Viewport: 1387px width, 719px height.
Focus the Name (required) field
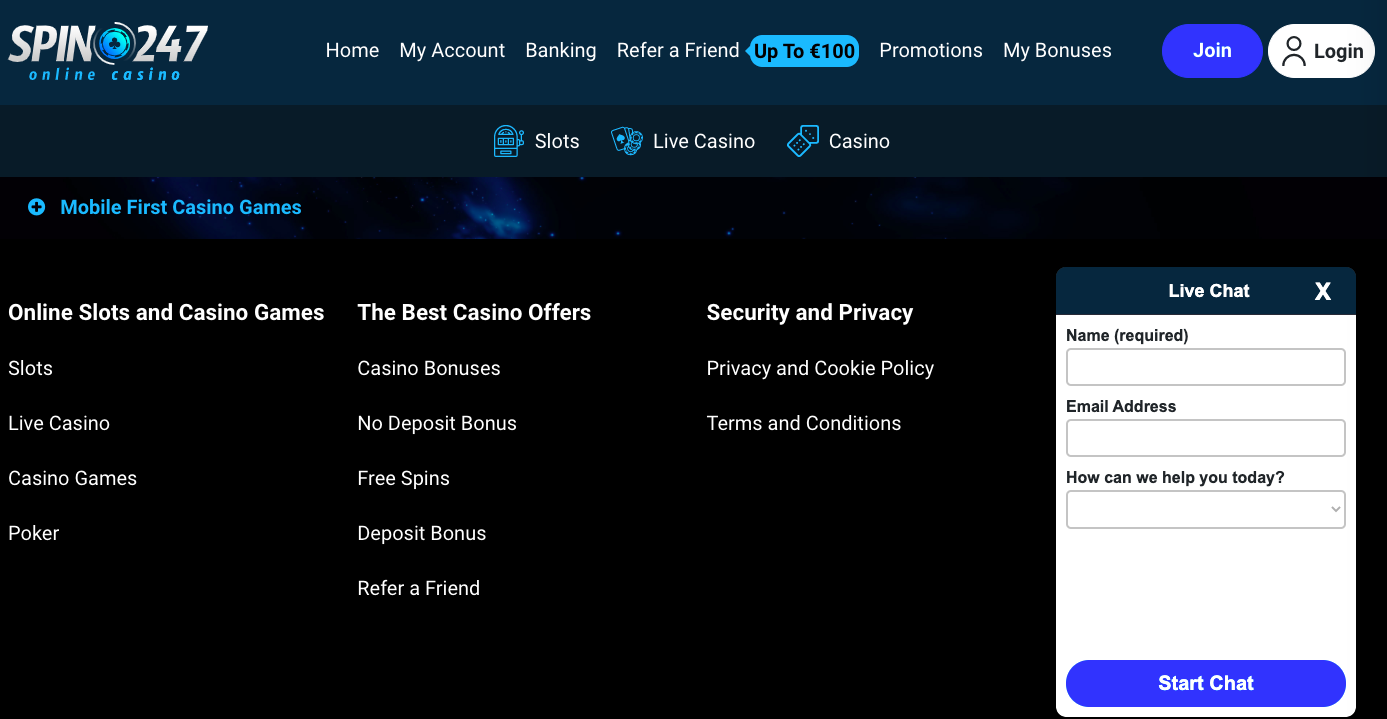1205,367
